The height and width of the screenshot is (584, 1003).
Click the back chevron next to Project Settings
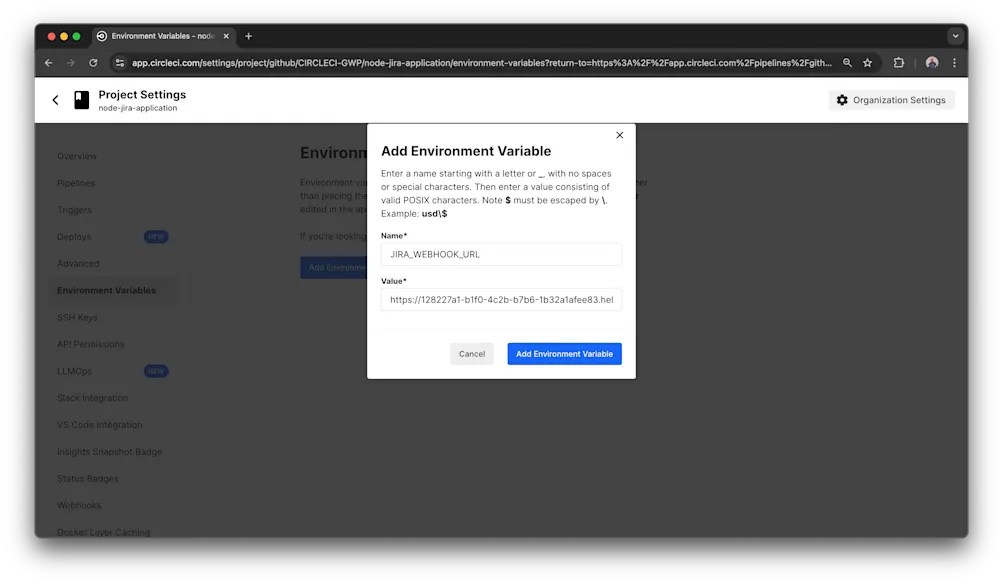click(56, 99)
